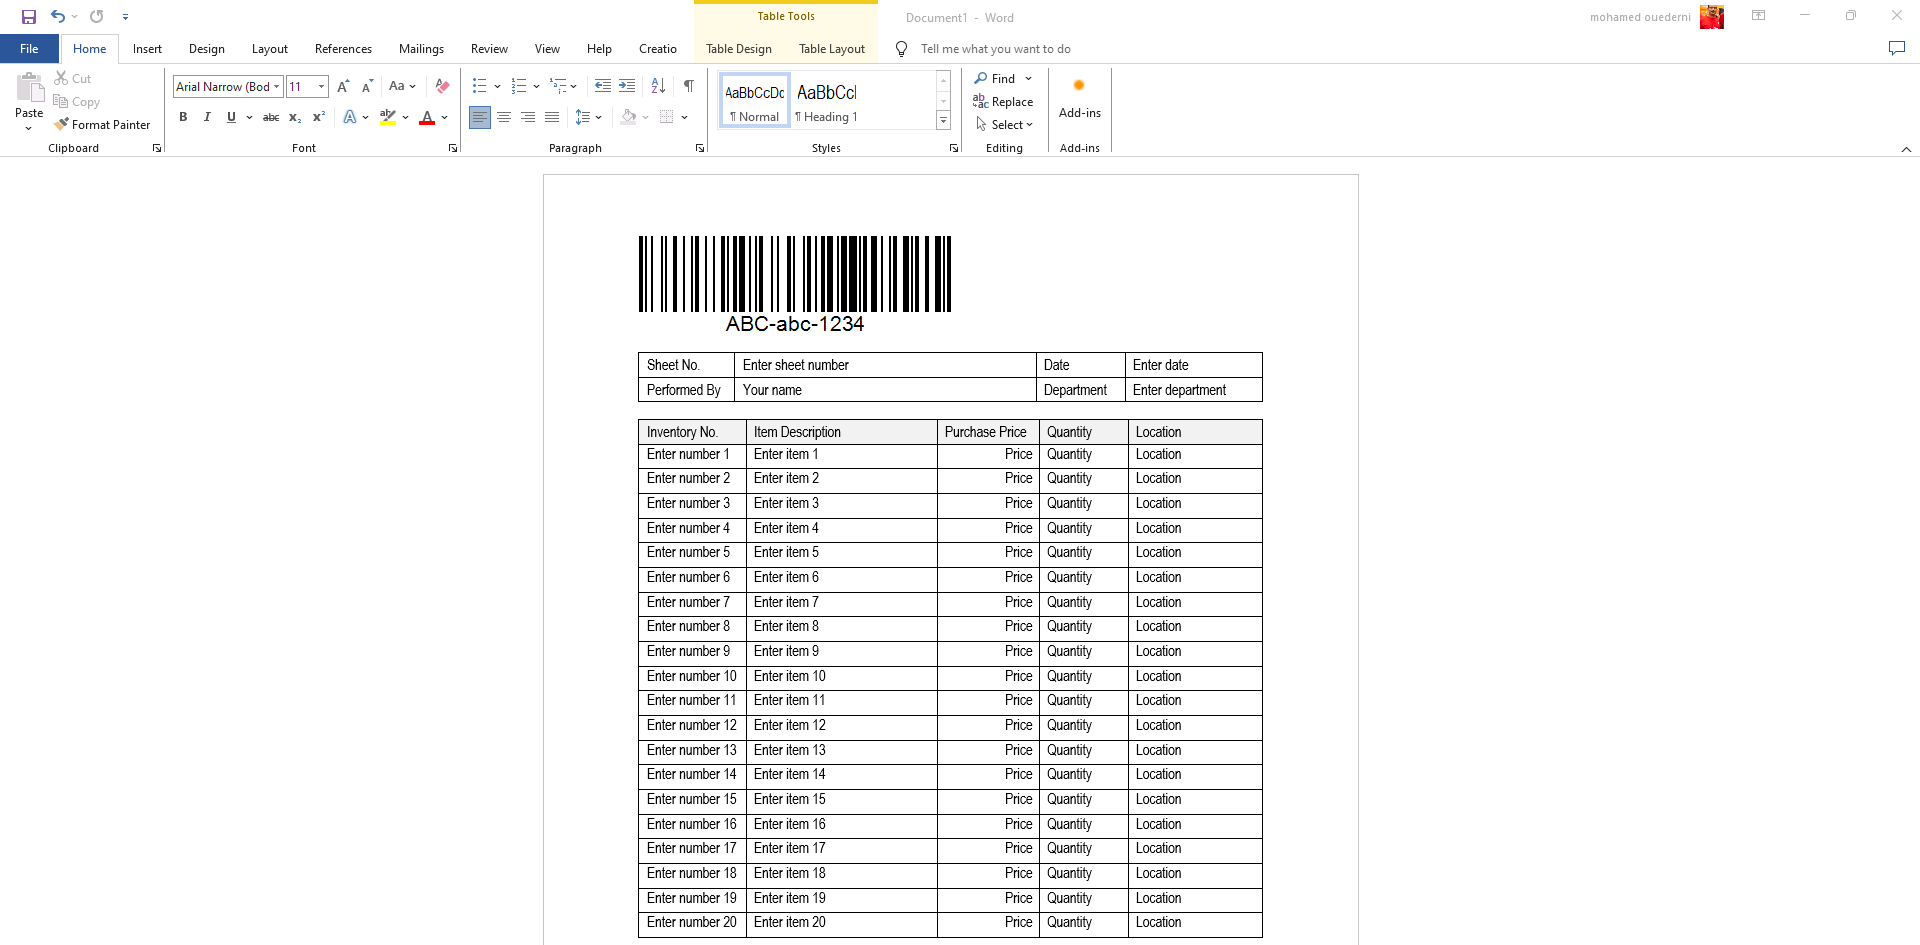Viewport: 1920px width, 945px height.
Task: Center align the paragraph
Action: (504, 118)
